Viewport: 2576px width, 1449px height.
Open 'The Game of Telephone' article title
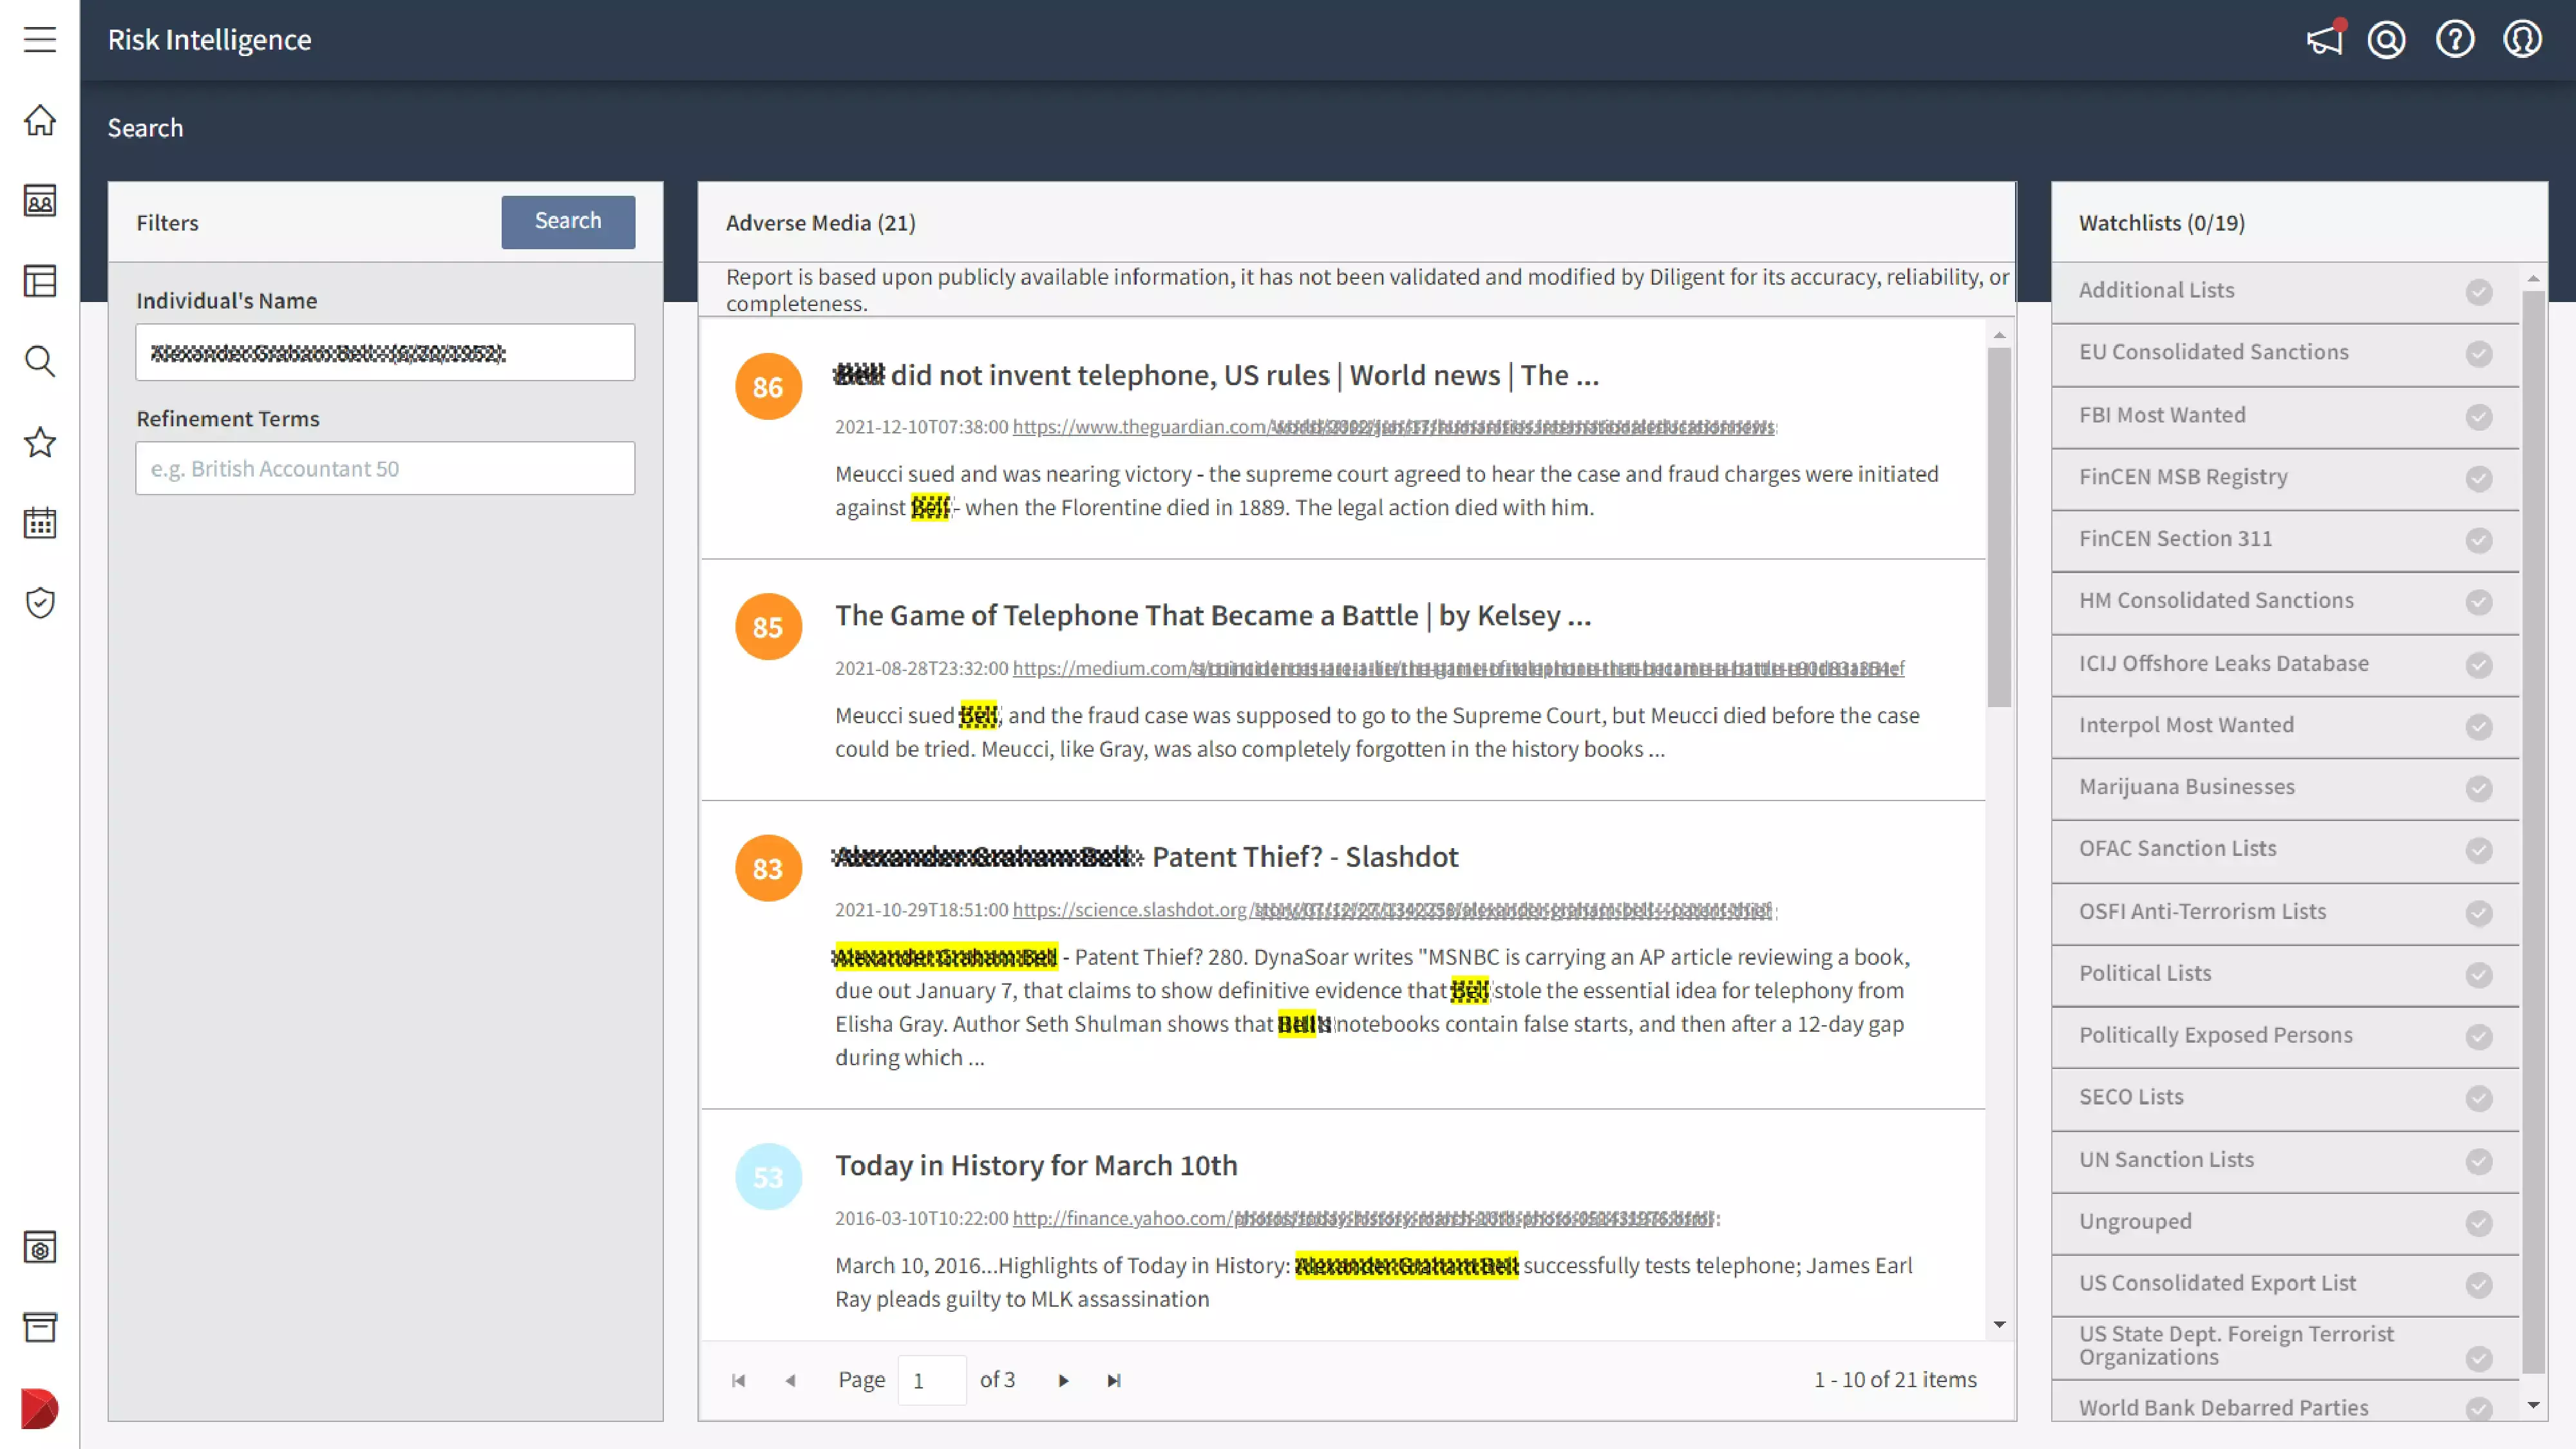1213,616
